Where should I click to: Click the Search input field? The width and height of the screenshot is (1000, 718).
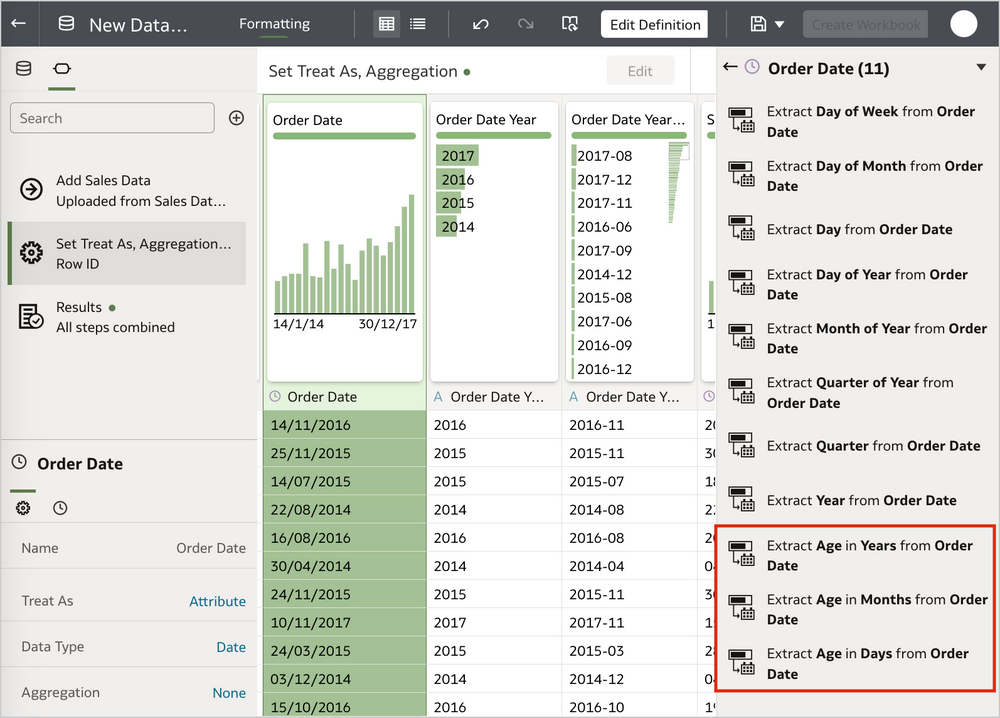(x=111, y=117)
